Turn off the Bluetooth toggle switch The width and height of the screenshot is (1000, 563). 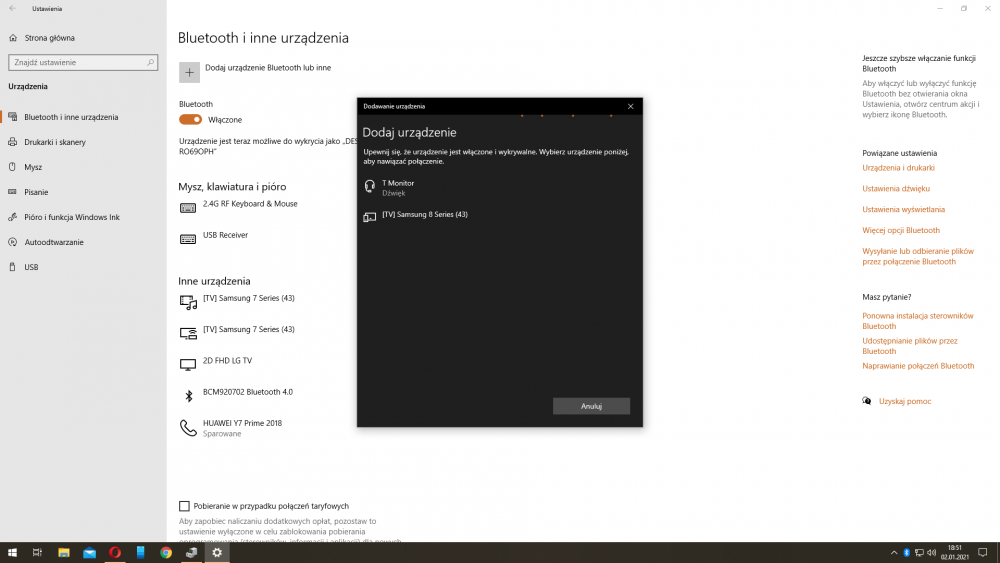pyautogui.click(x=190, y=120)
